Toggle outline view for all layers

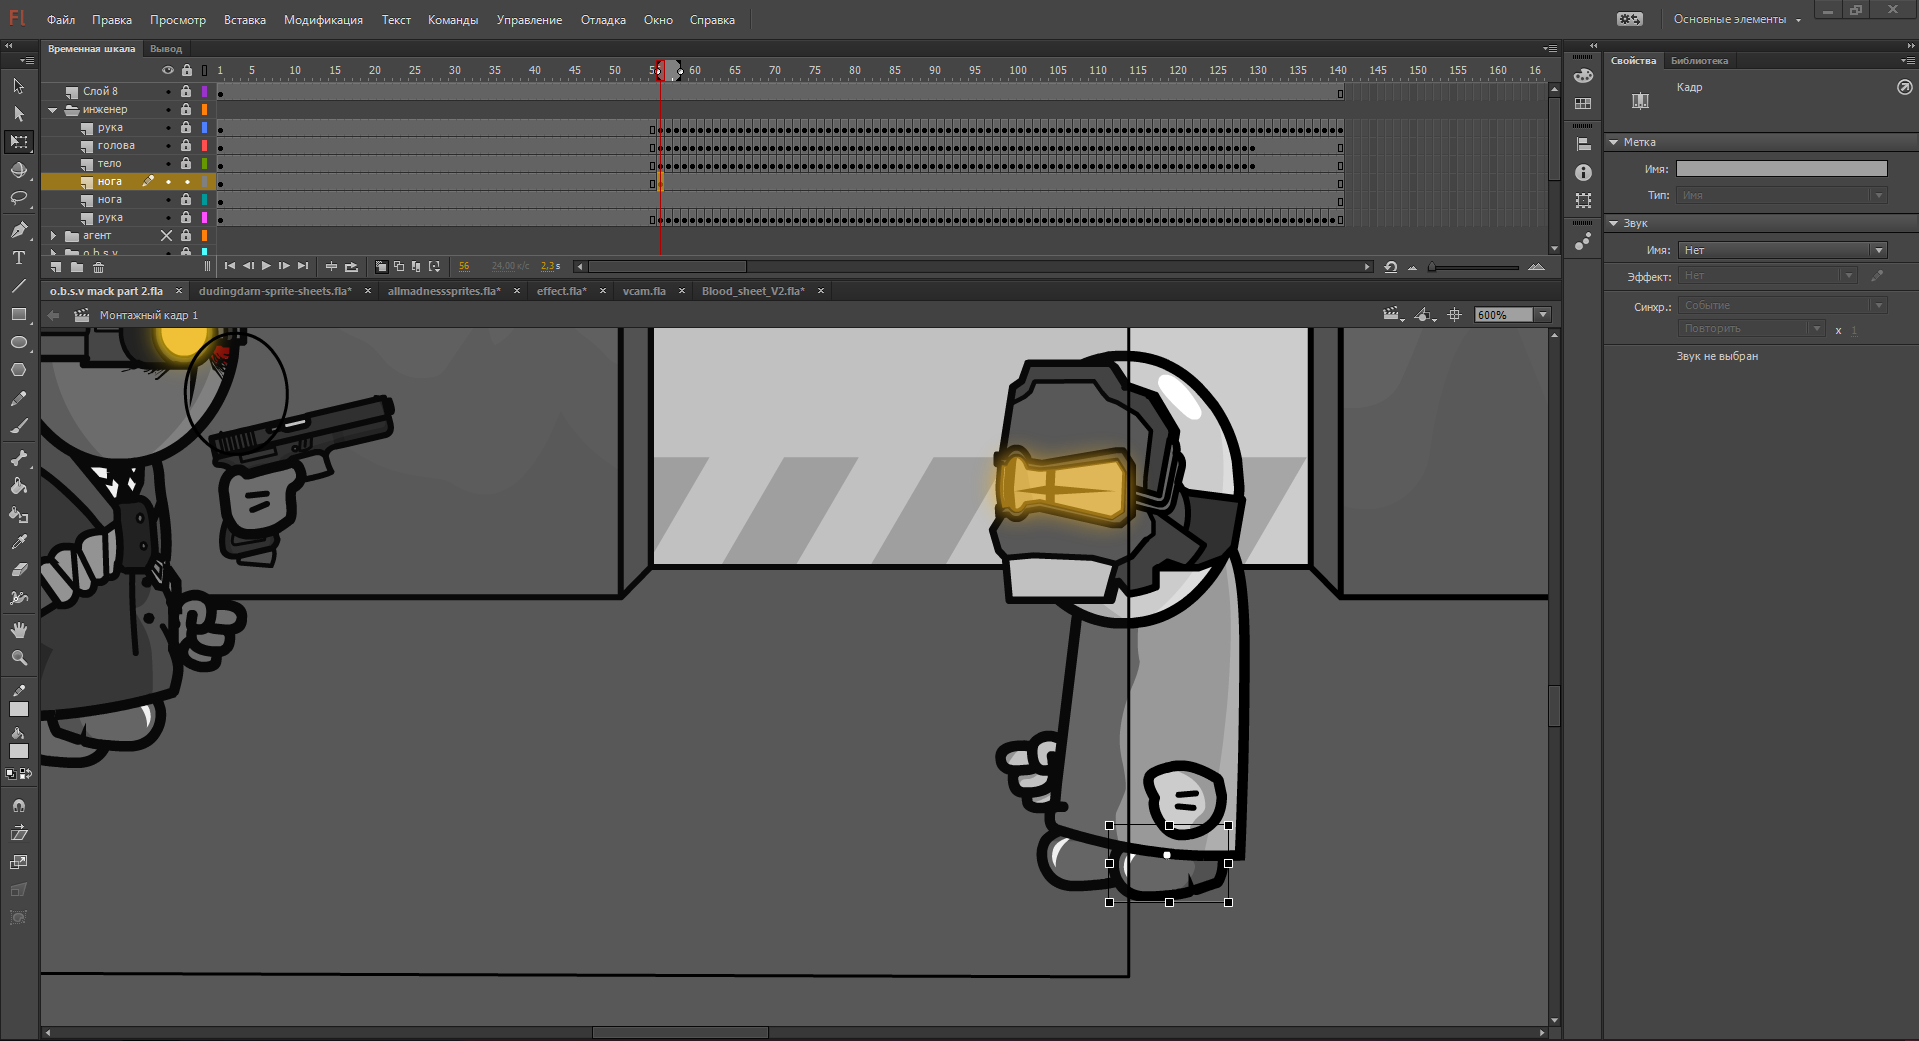click(x=205, y=70)
